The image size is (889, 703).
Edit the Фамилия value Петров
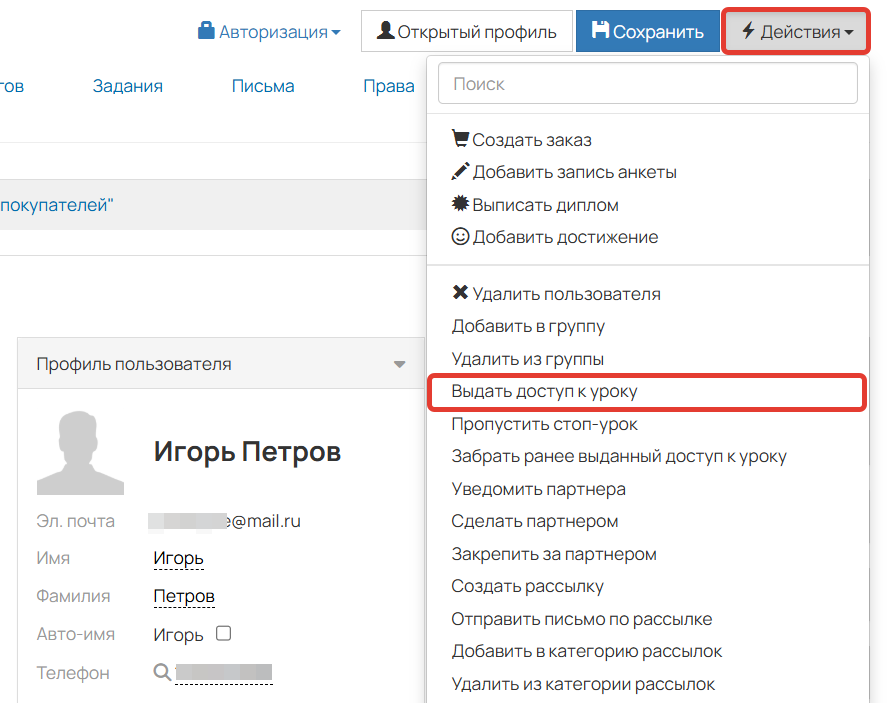point(184,596)
